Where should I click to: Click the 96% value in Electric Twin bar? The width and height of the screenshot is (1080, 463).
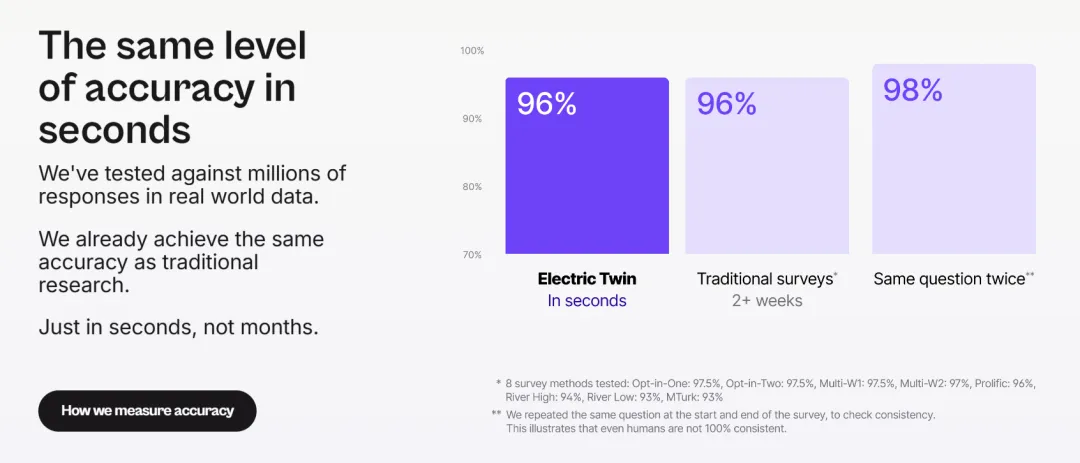[547, 104]
